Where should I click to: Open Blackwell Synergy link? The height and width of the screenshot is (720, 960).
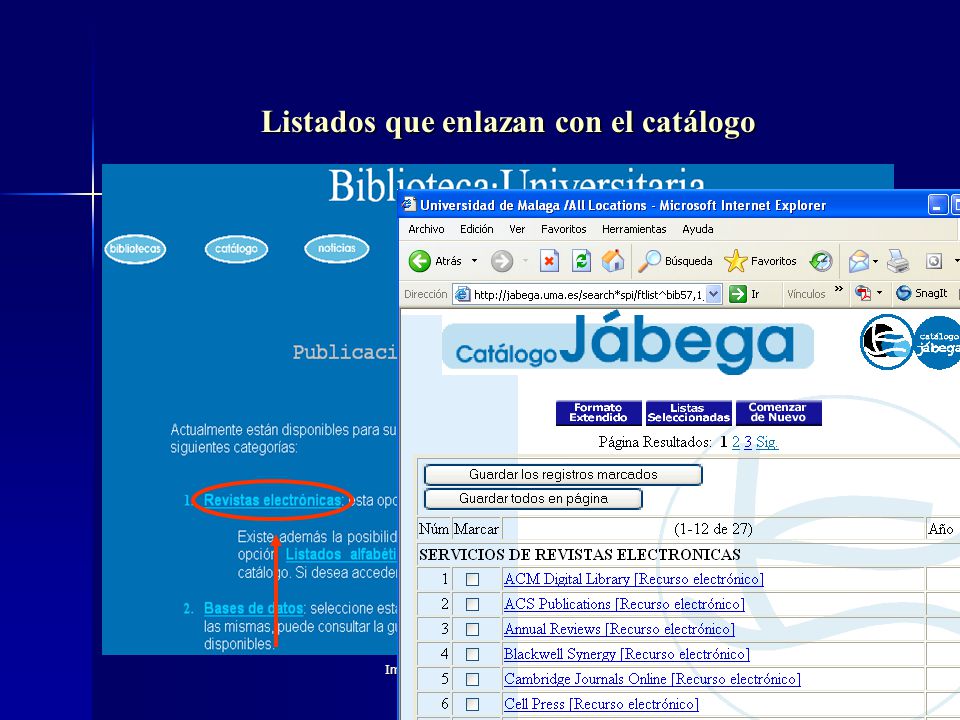click(626, 654)
